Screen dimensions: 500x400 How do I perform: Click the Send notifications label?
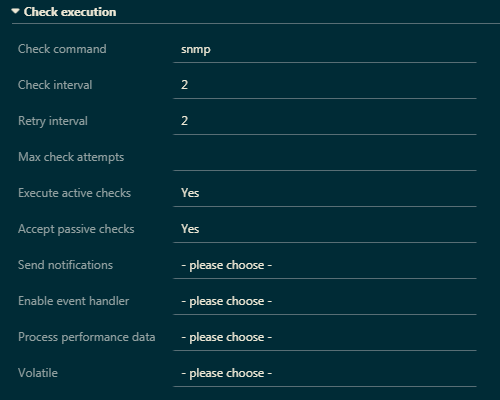pyautogui.click(x=65, y=265)
